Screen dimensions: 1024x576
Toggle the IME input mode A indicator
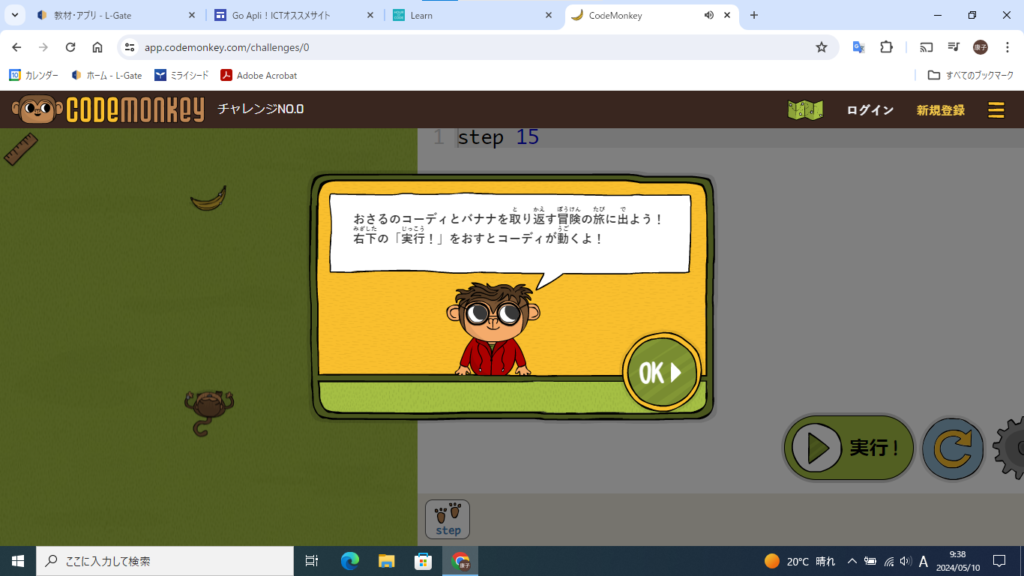click(923, 561)
